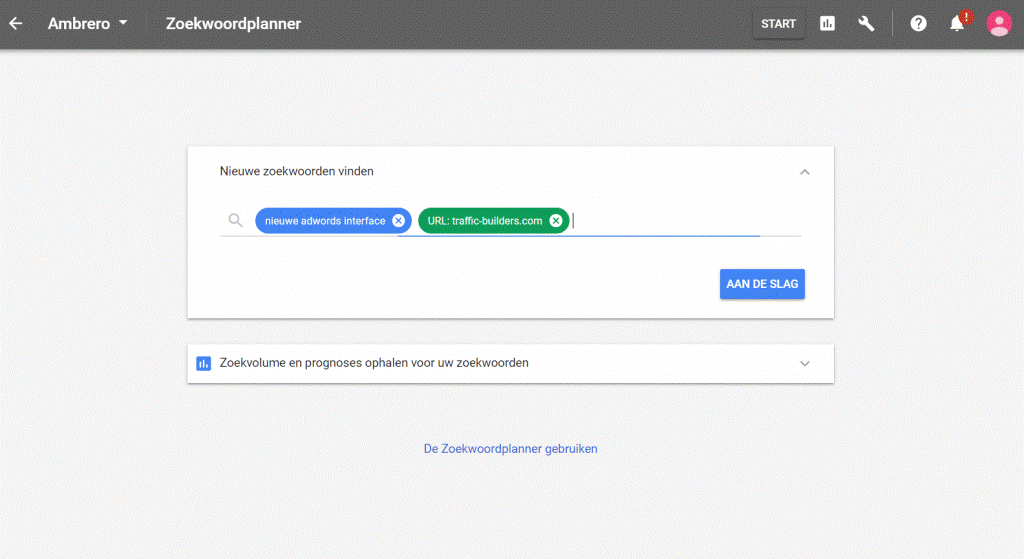Click 'Zoekvolume en prognoses ophalen' heading text
This screenshot has height=559, width=1024.
click(x=374, y=363)
